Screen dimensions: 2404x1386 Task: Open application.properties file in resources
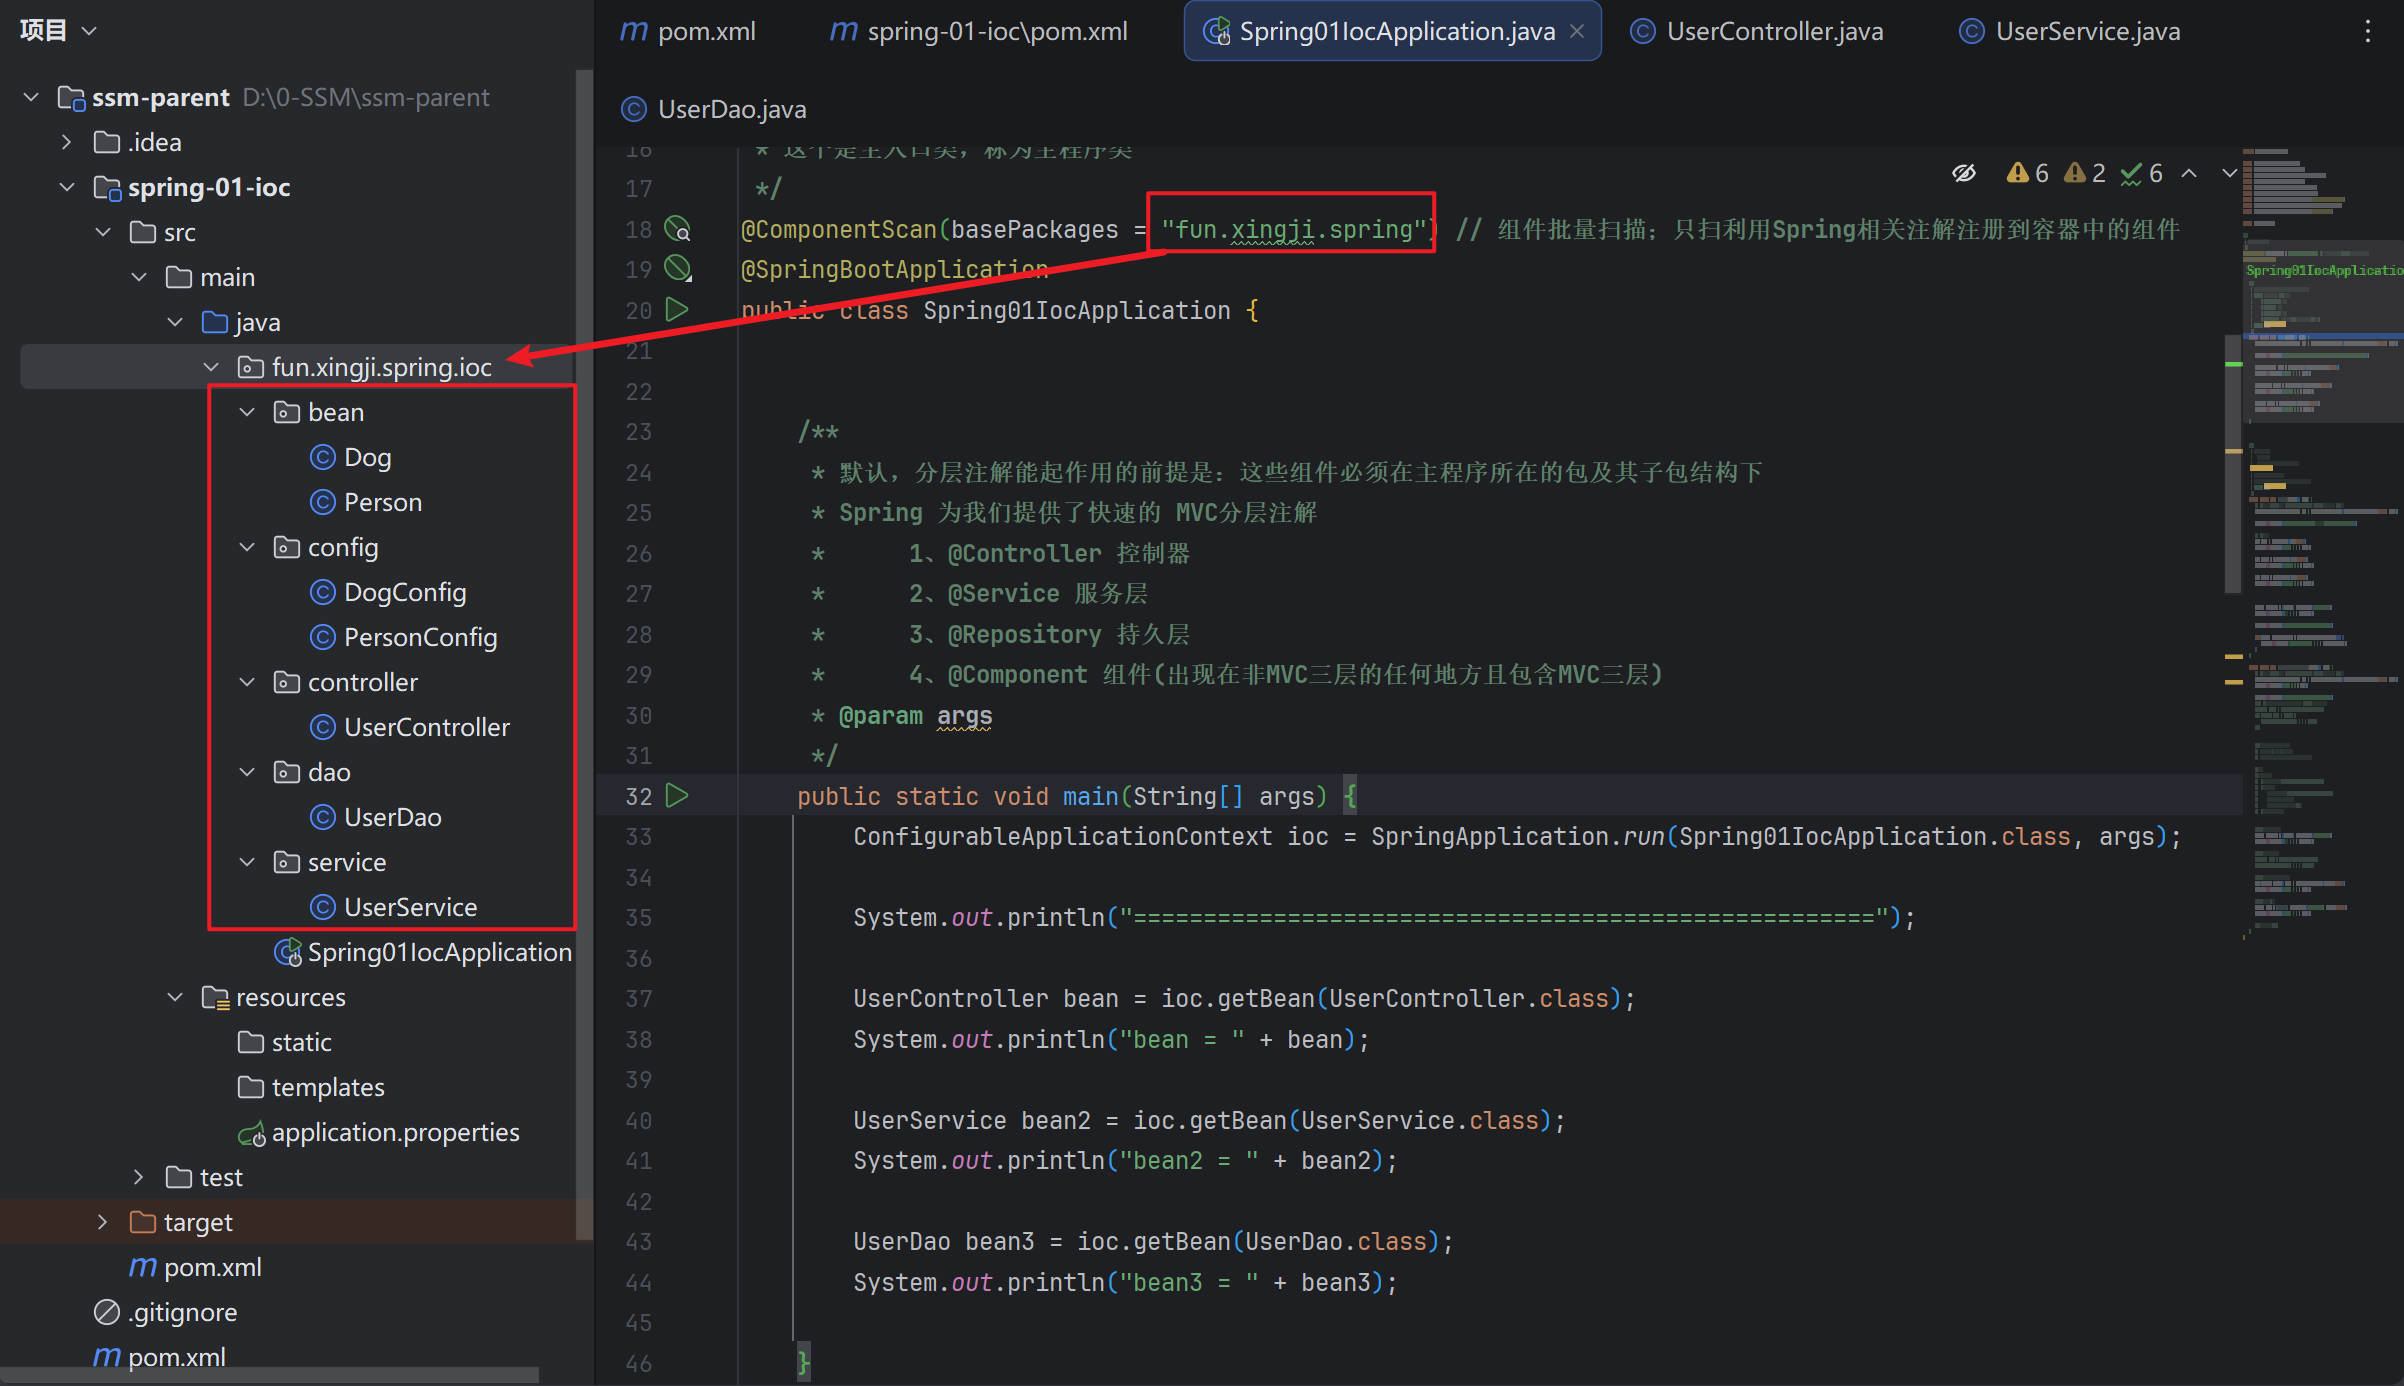[394, 1132]
